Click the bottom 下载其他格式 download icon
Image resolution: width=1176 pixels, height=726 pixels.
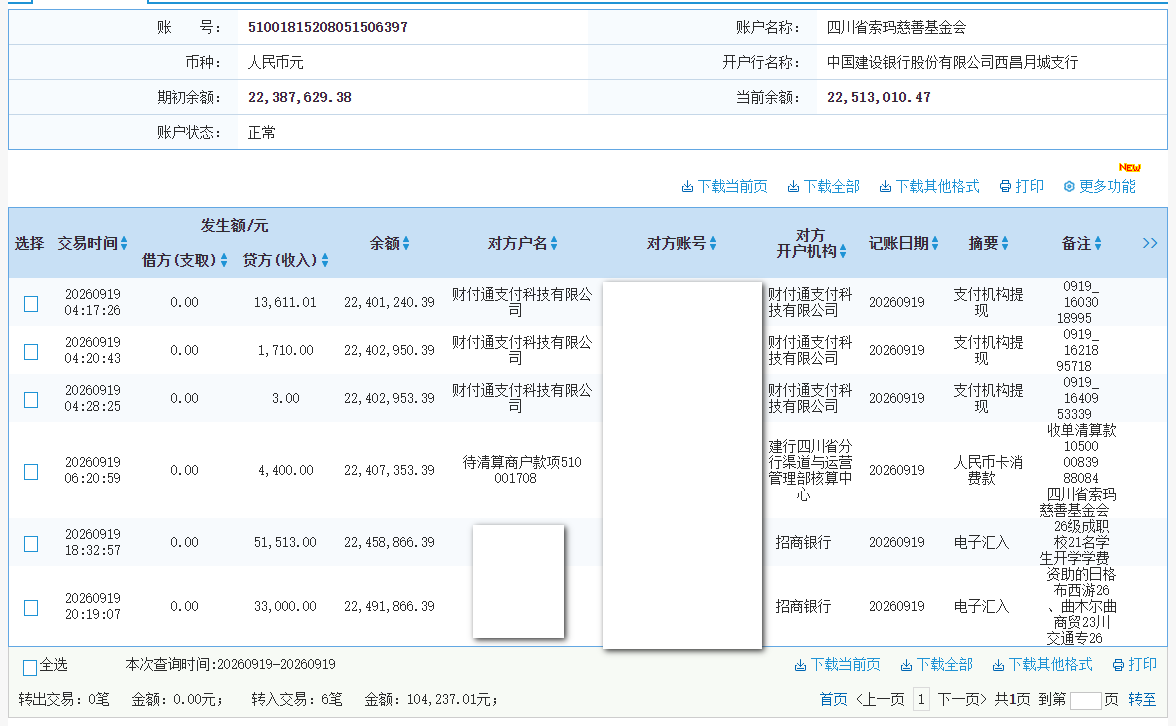coord(998,665)
